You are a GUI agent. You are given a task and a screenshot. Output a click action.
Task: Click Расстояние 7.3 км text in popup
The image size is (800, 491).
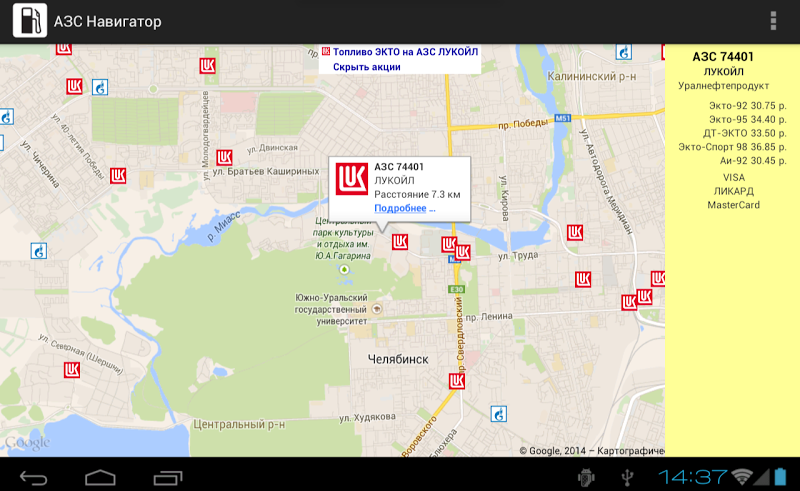click(x=417, y=194)
